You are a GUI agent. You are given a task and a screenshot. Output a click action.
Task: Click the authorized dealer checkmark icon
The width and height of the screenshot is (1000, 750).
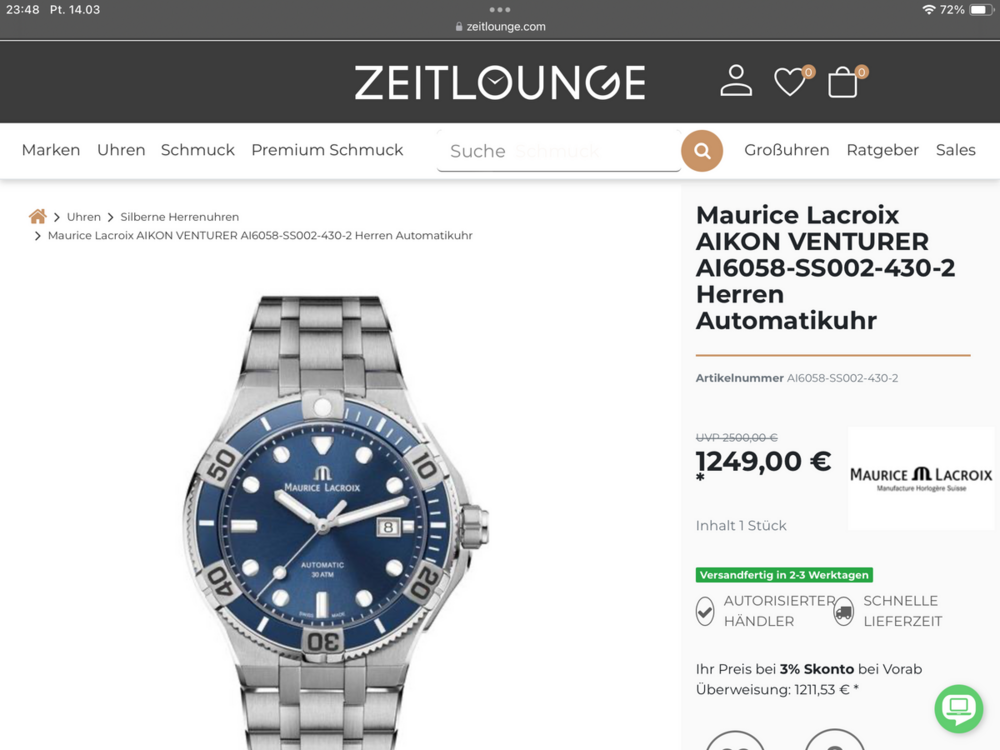705,611
